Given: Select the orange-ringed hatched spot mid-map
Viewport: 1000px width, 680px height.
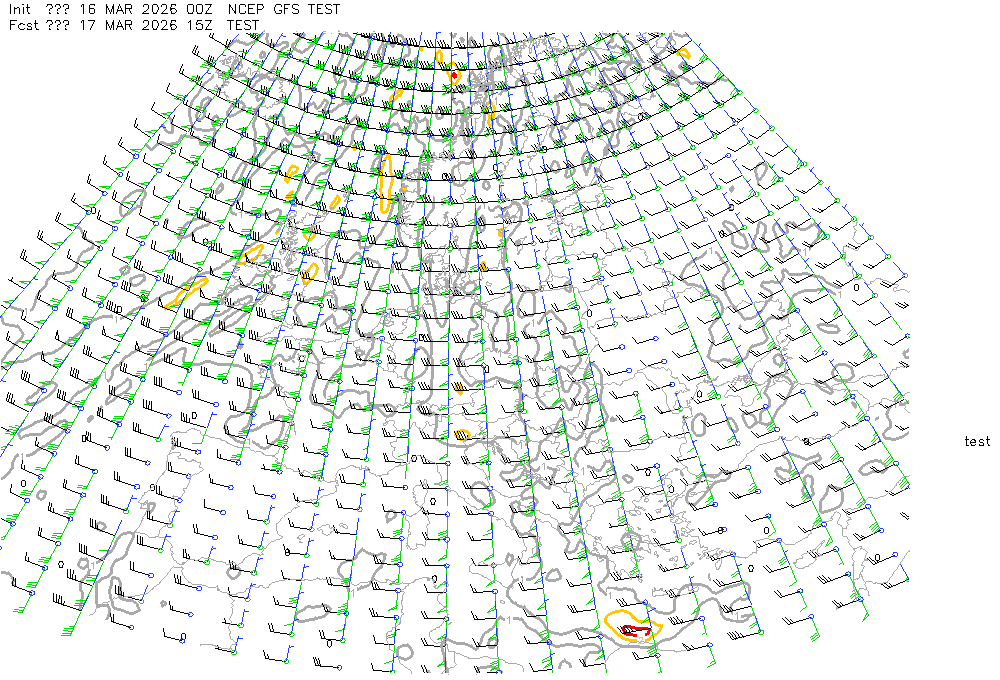Looking at the screenshot, I should coord(461,434).
